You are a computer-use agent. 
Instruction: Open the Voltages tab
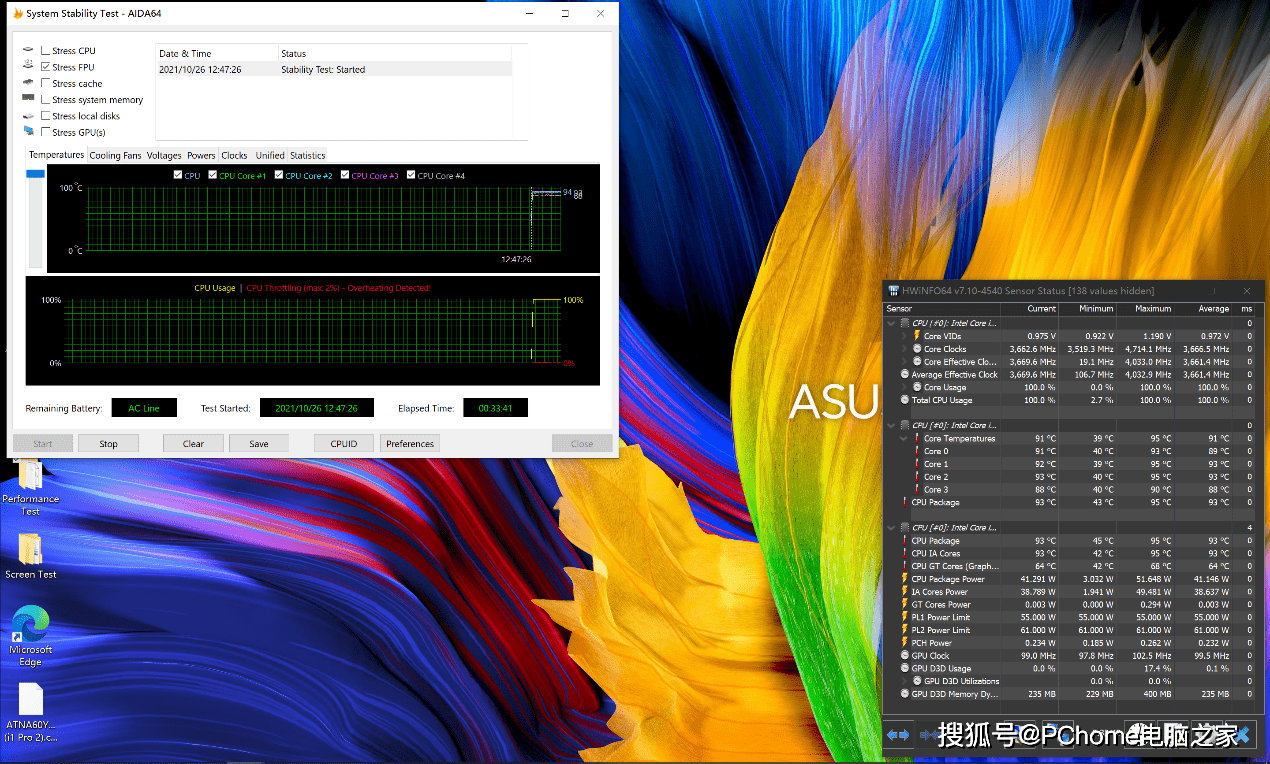[x=164, y=155]
